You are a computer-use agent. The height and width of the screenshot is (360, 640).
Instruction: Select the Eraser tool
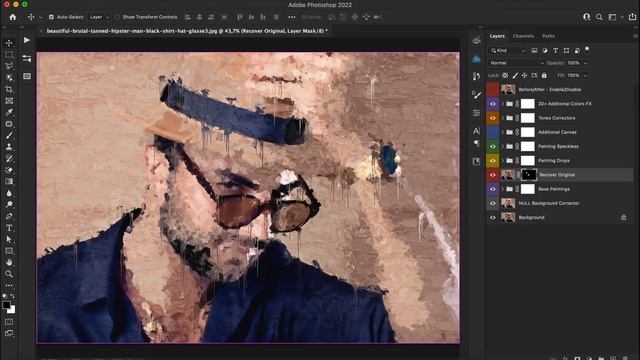coord(9,170)
